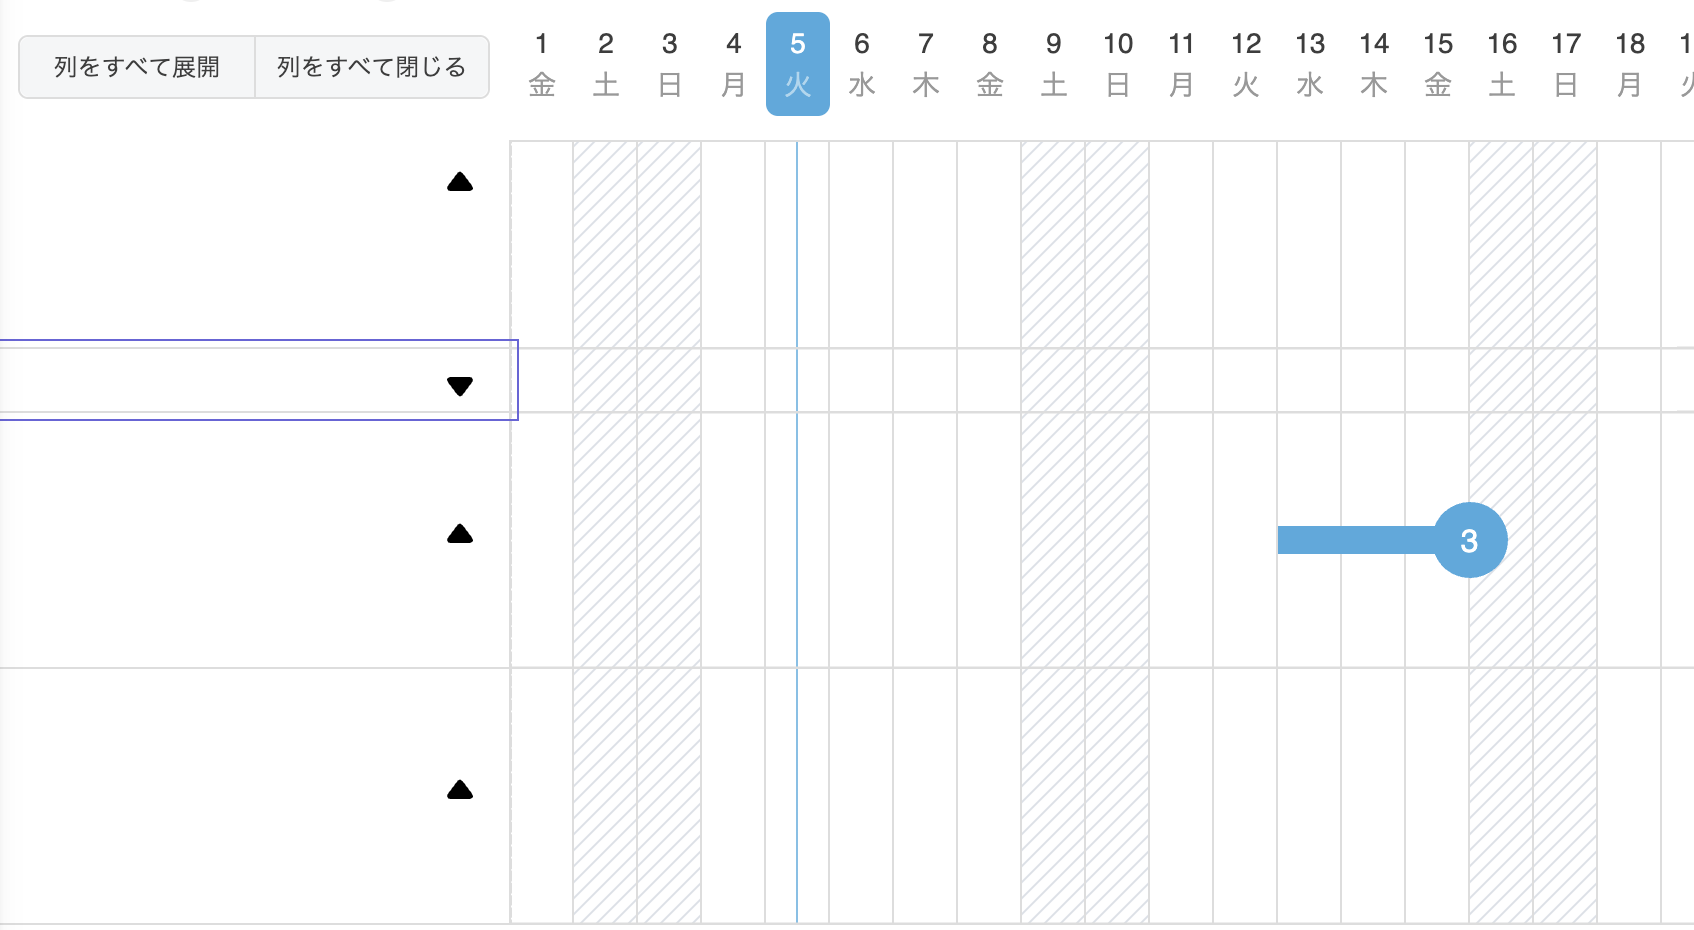This screenshot has width=1694, height=930.
Task: Pick date 14 木 in the date header
Action: [x=1373, y=64]
